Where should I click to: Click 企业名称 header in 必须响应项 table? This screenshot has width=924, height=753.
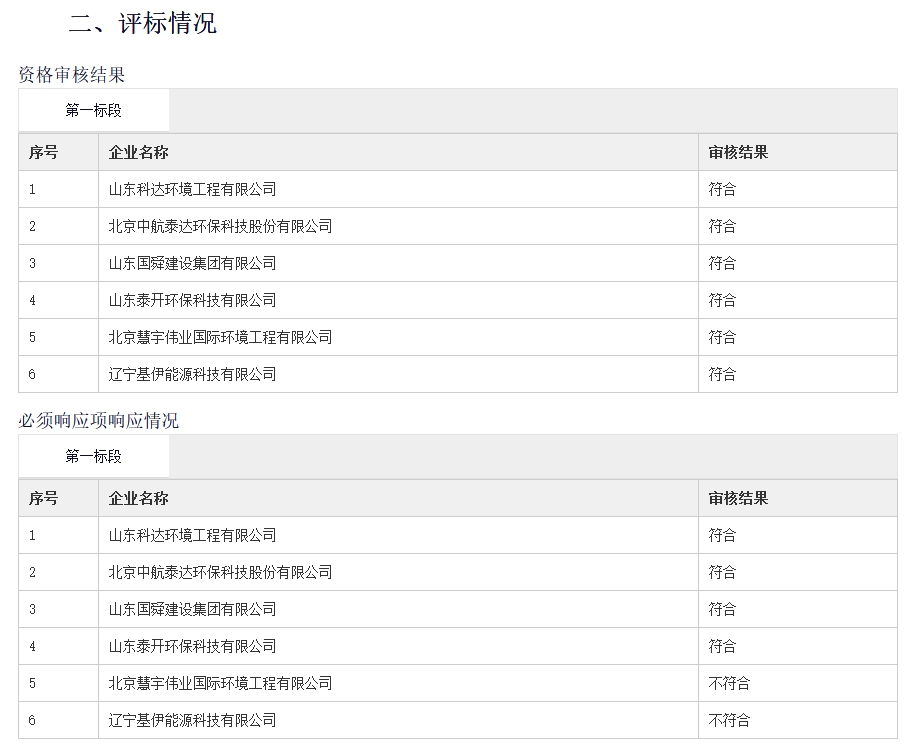[x=139, y=499]
